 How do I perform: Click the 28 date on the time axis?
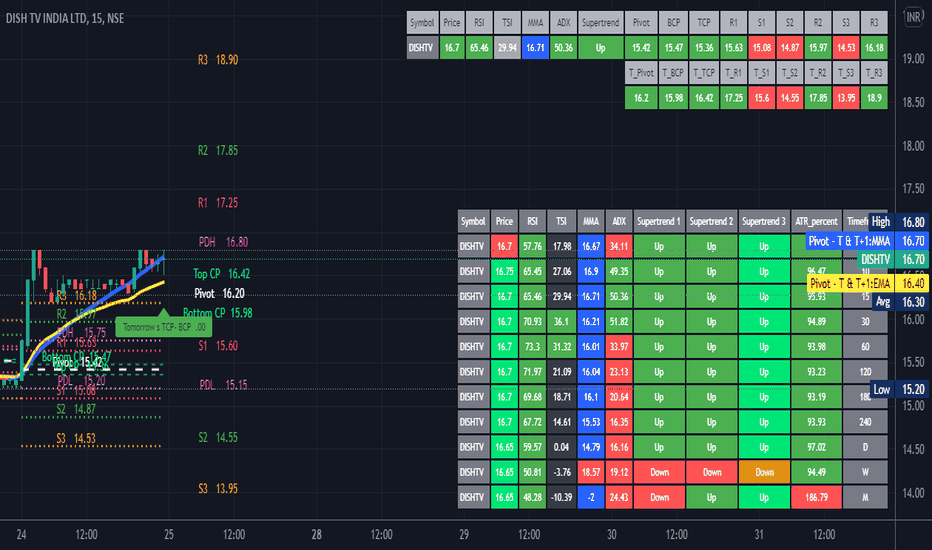pyautogui.click(x=316, y=534)
